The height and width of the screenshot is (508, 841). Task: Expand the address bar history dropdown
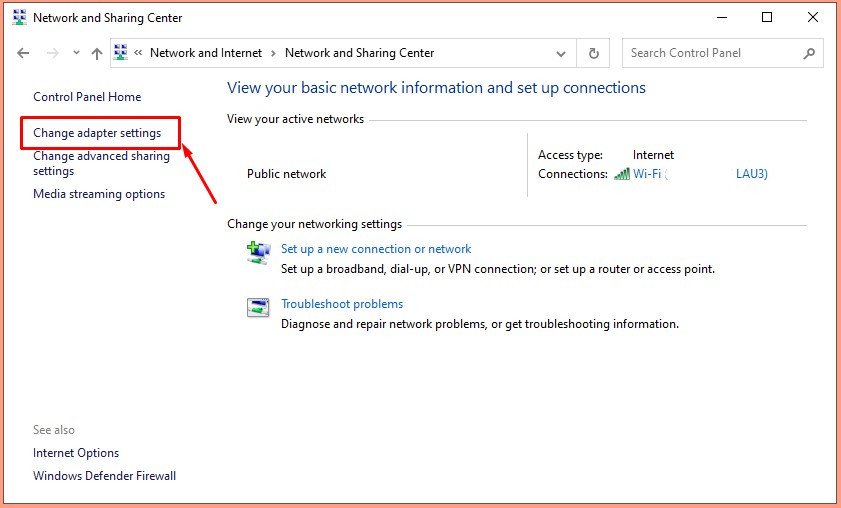(561, 53)
